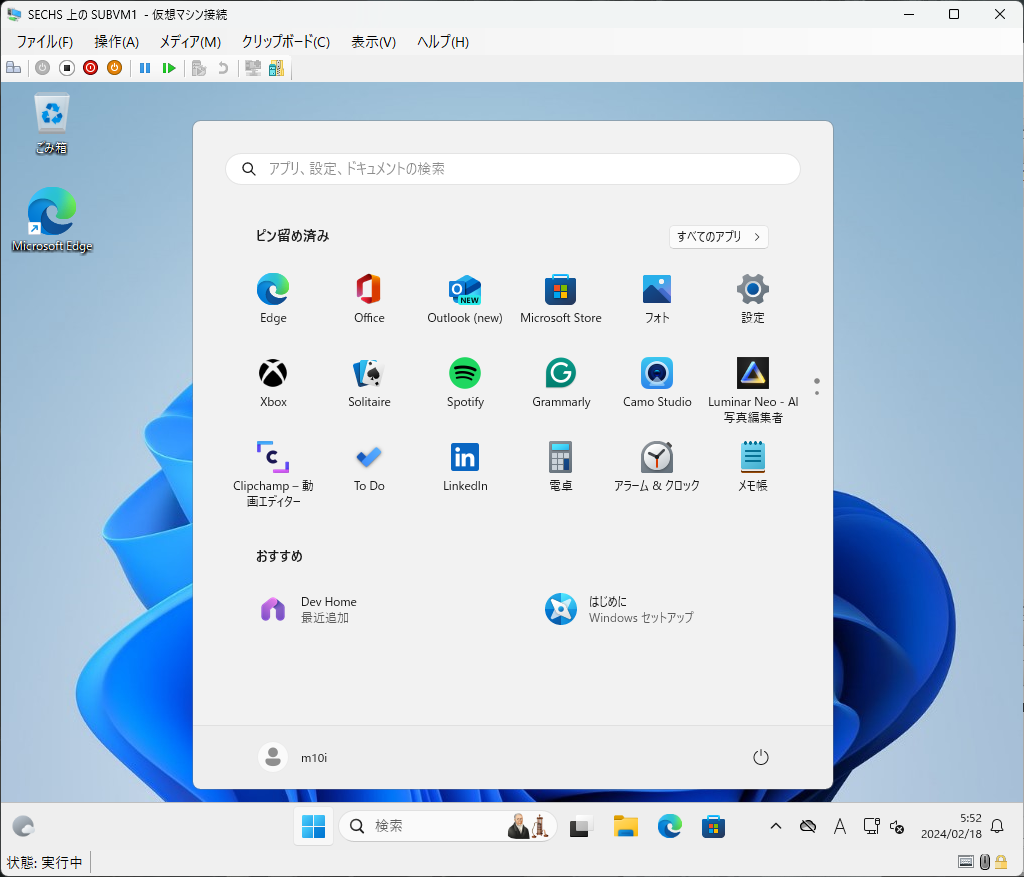Click the green Reset icon in the toolbar
Image resolution: width=1024 pixels, height=877 pixels.
coord(169,68)
